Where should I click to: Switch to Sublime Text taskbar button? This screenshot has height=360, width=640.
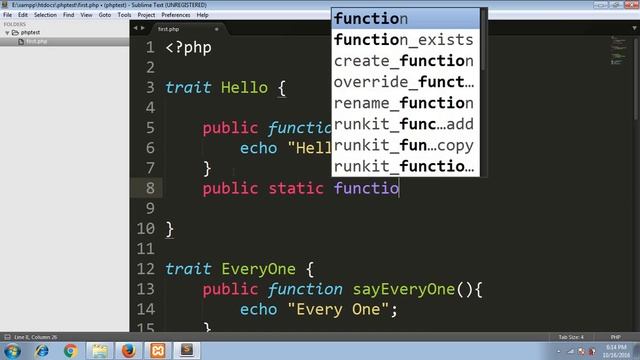tap(187, 351)
